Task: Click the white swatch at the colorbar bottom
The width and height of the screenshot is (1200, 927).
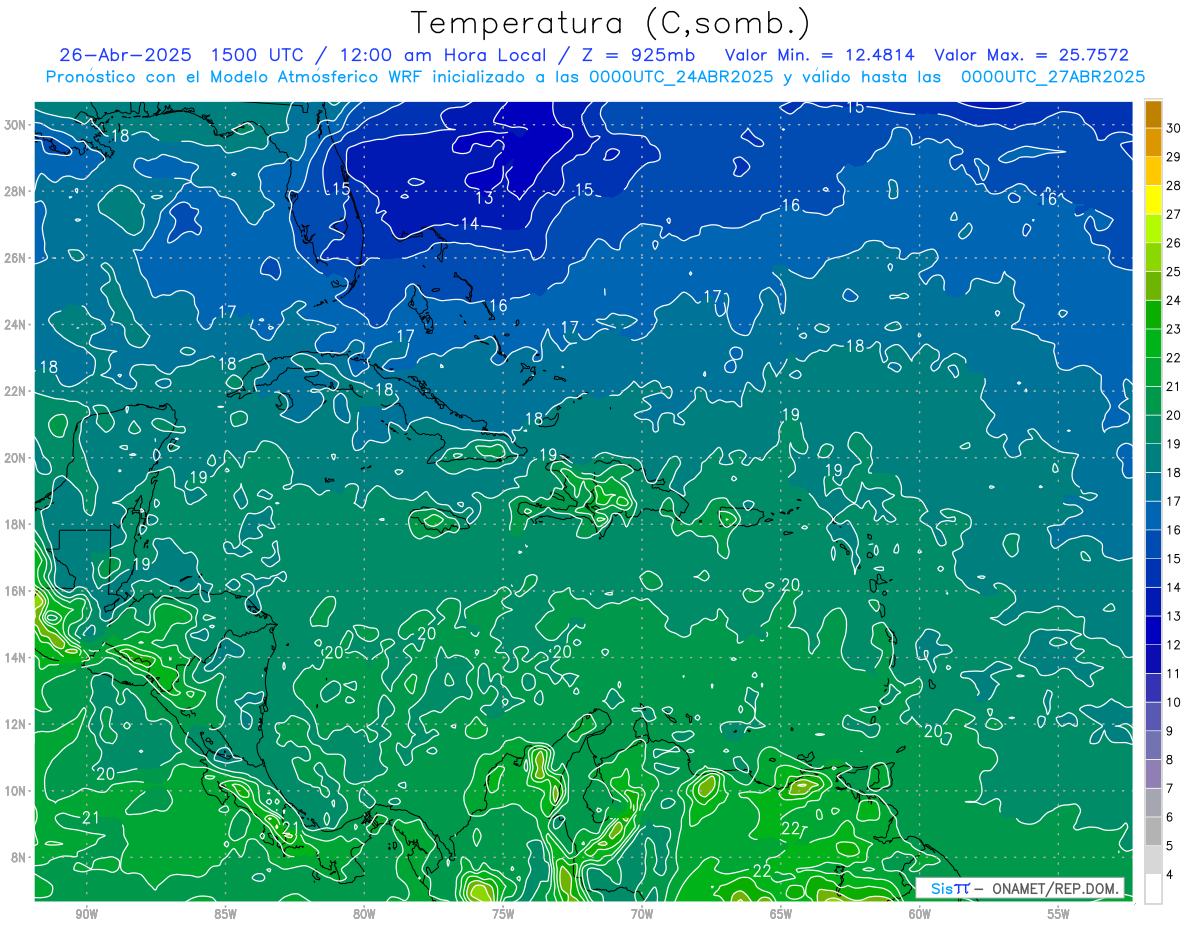Action: [1153, 889]
